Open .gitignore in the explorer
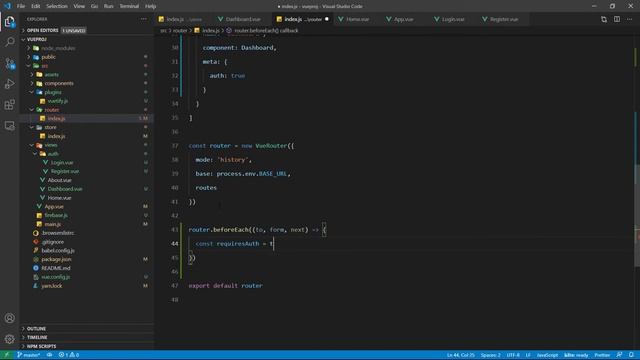The height and width of the screenshot is (360, 640). tap(53, 242)
